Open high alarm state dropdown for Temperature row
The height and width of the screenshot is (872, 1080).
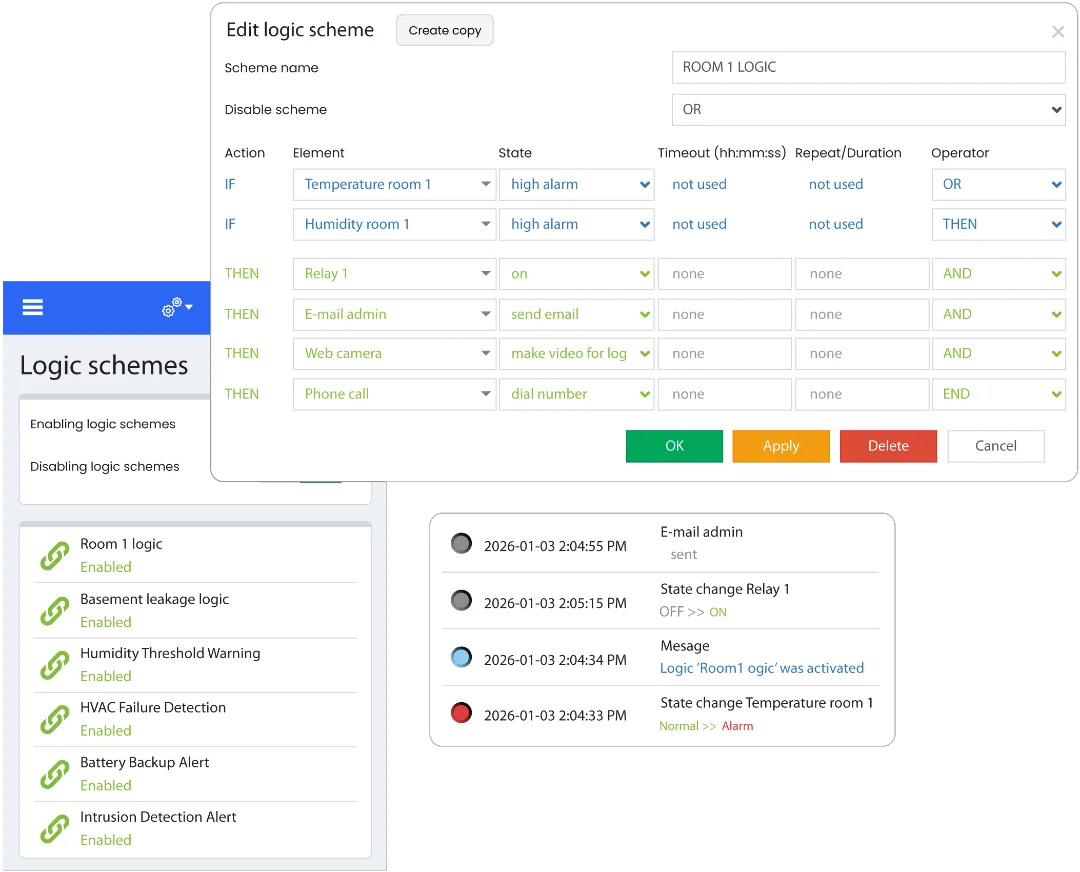(577, 185)
